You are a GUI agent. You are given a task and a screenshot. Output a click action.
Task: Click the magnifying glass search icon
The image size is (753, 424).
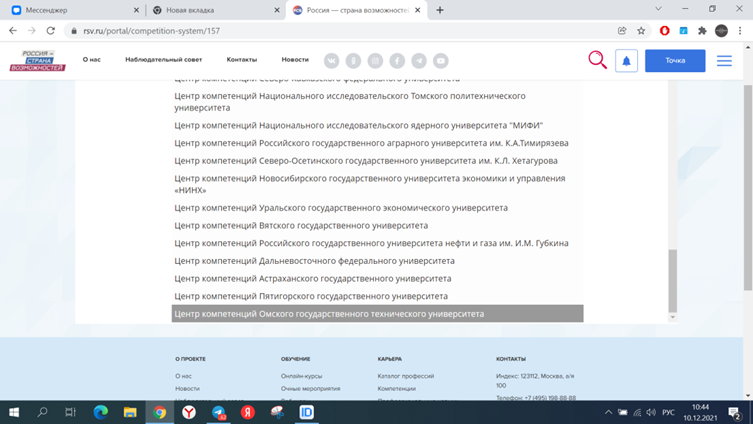597,60
